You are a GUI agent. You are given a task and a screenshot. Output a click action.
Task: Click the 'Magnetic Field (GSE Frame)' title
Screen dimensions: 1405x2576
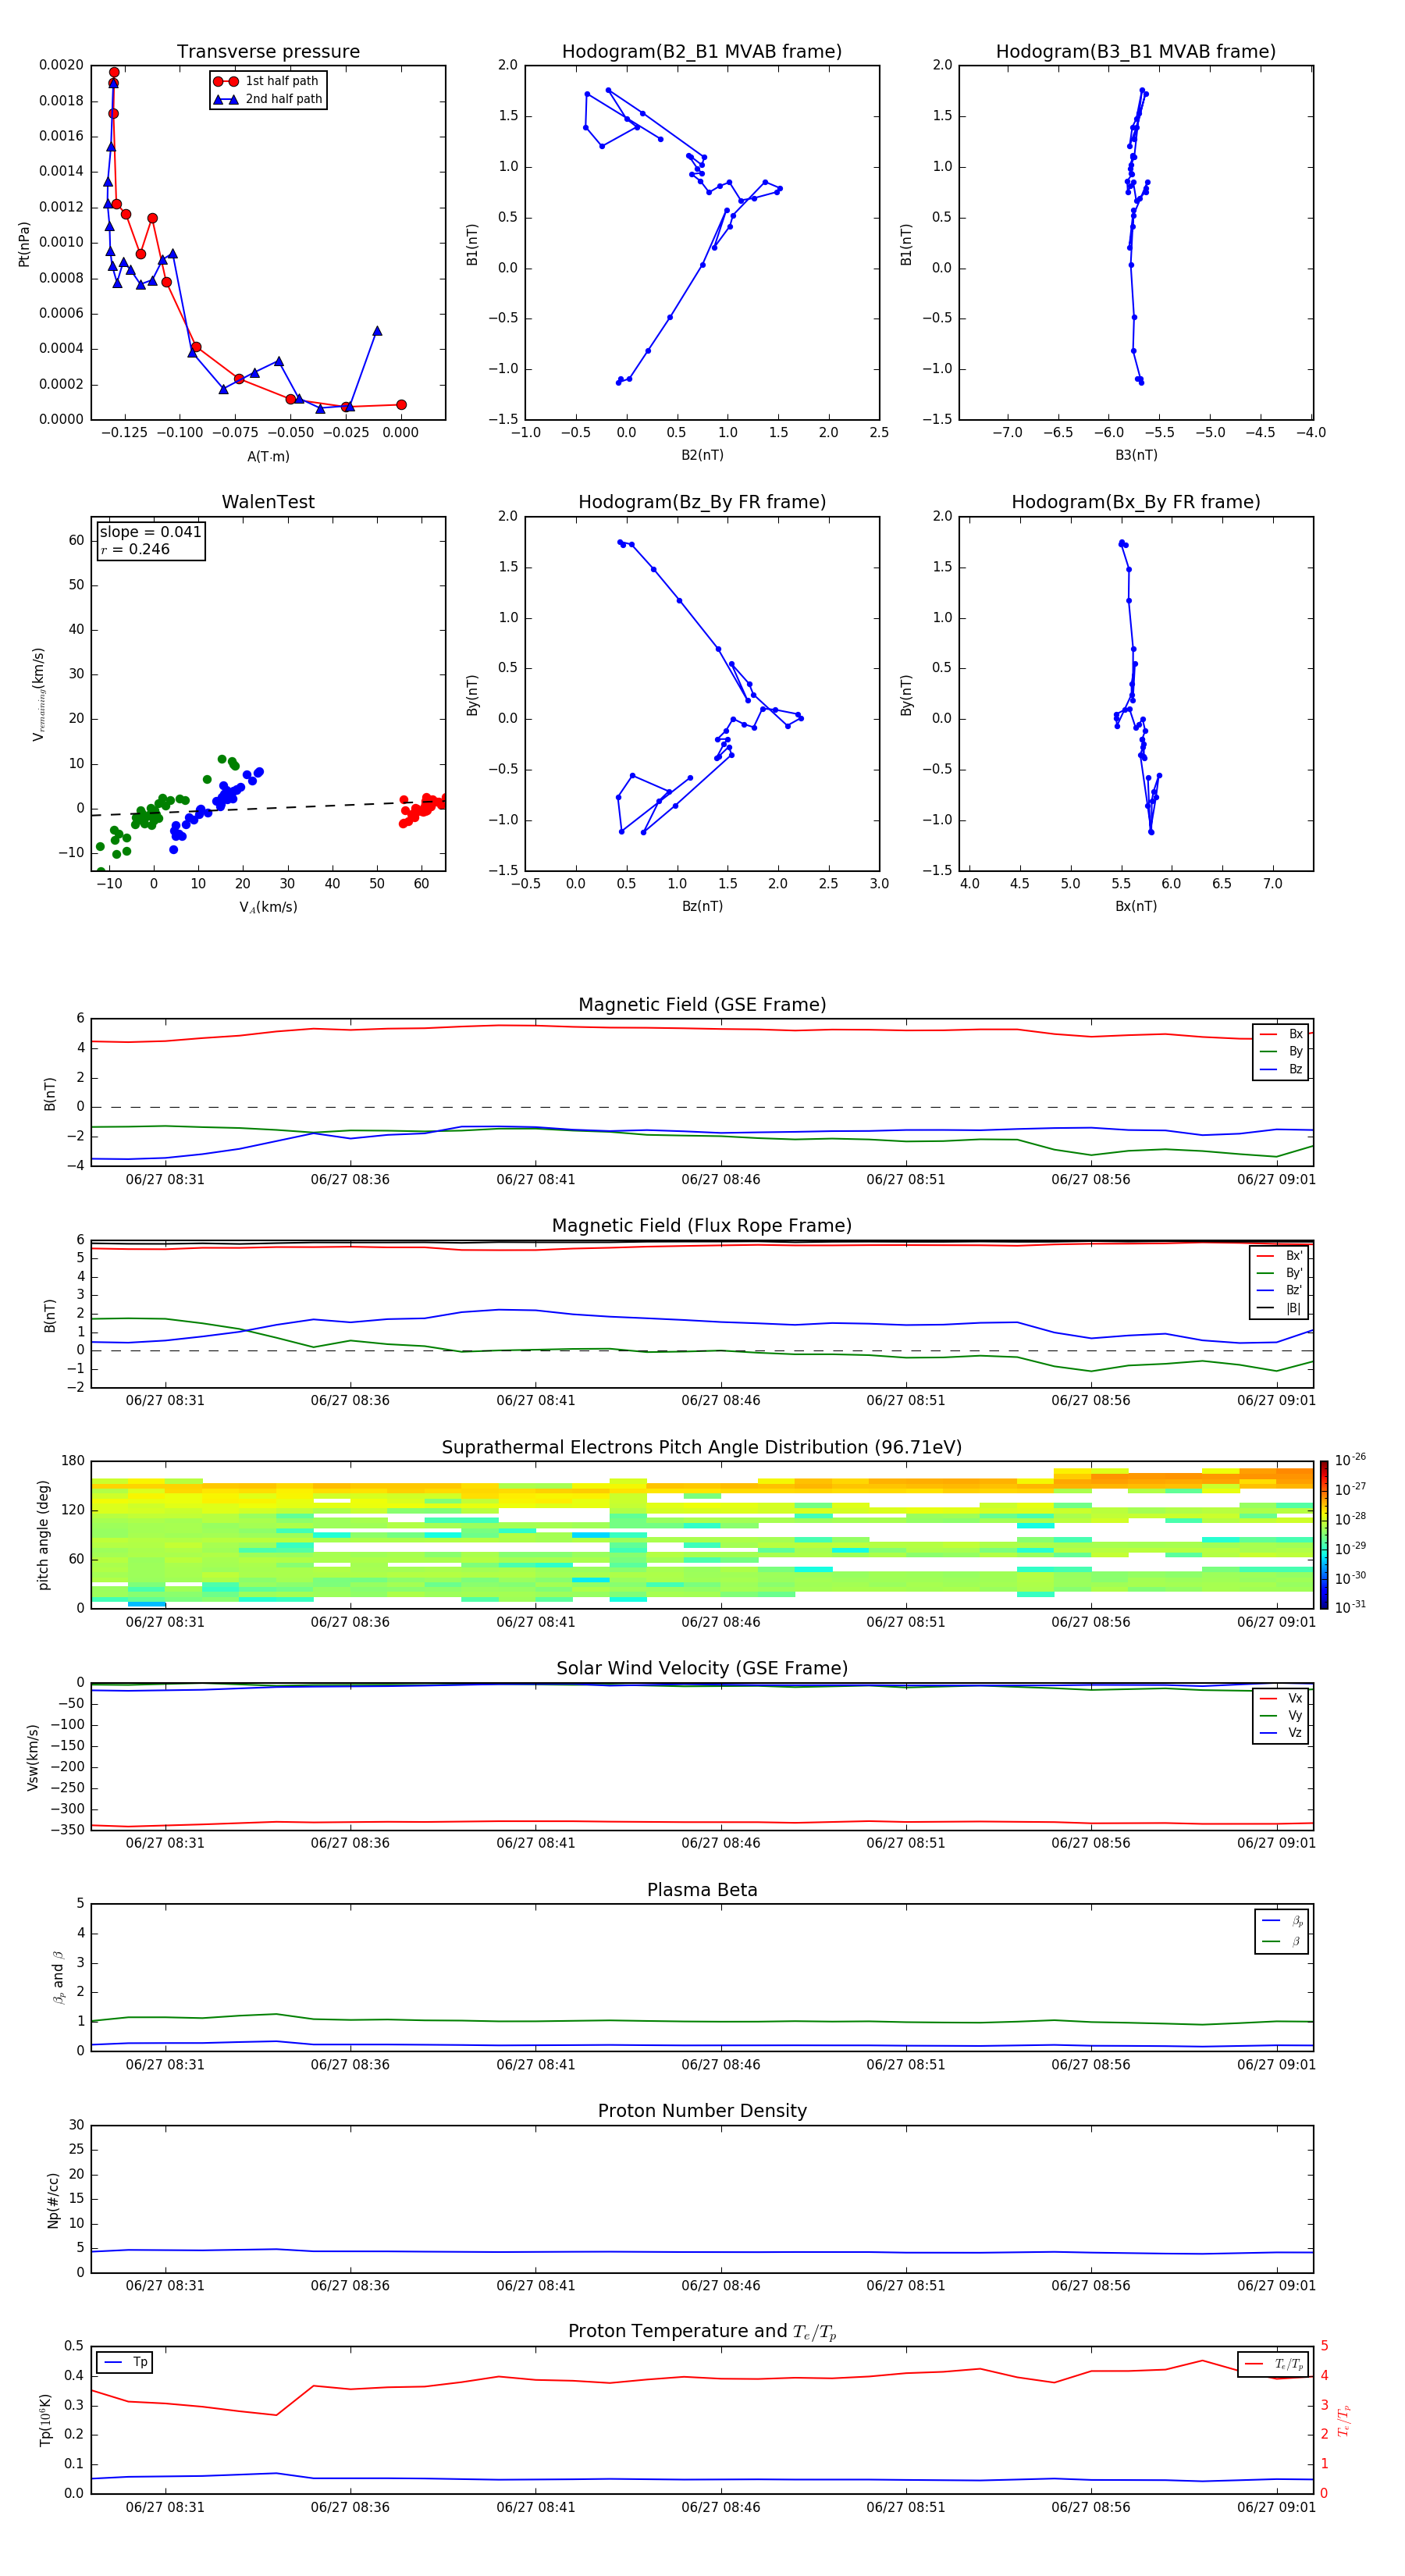[702, 1005]
